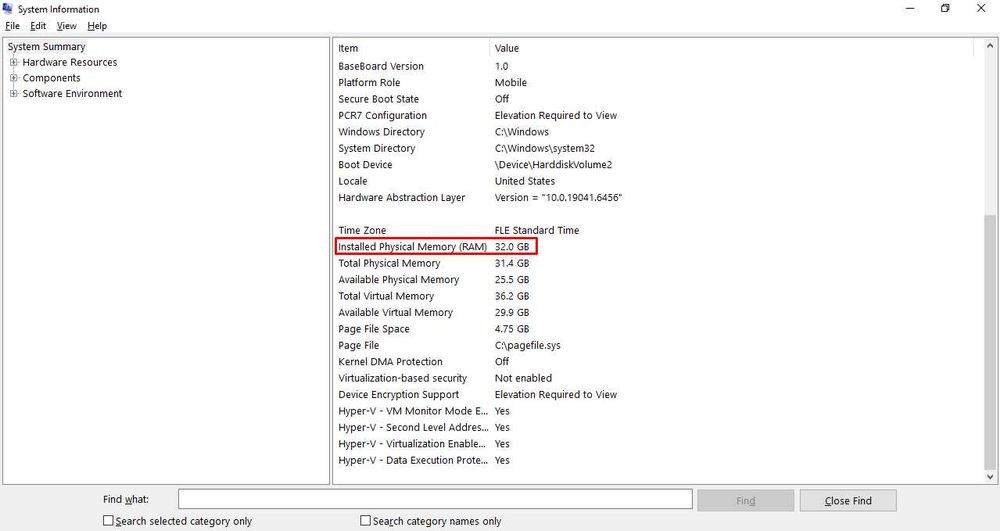The image size is (1000, 531).
Task: Expand the Components node
Action: click(x=13, y=78)
